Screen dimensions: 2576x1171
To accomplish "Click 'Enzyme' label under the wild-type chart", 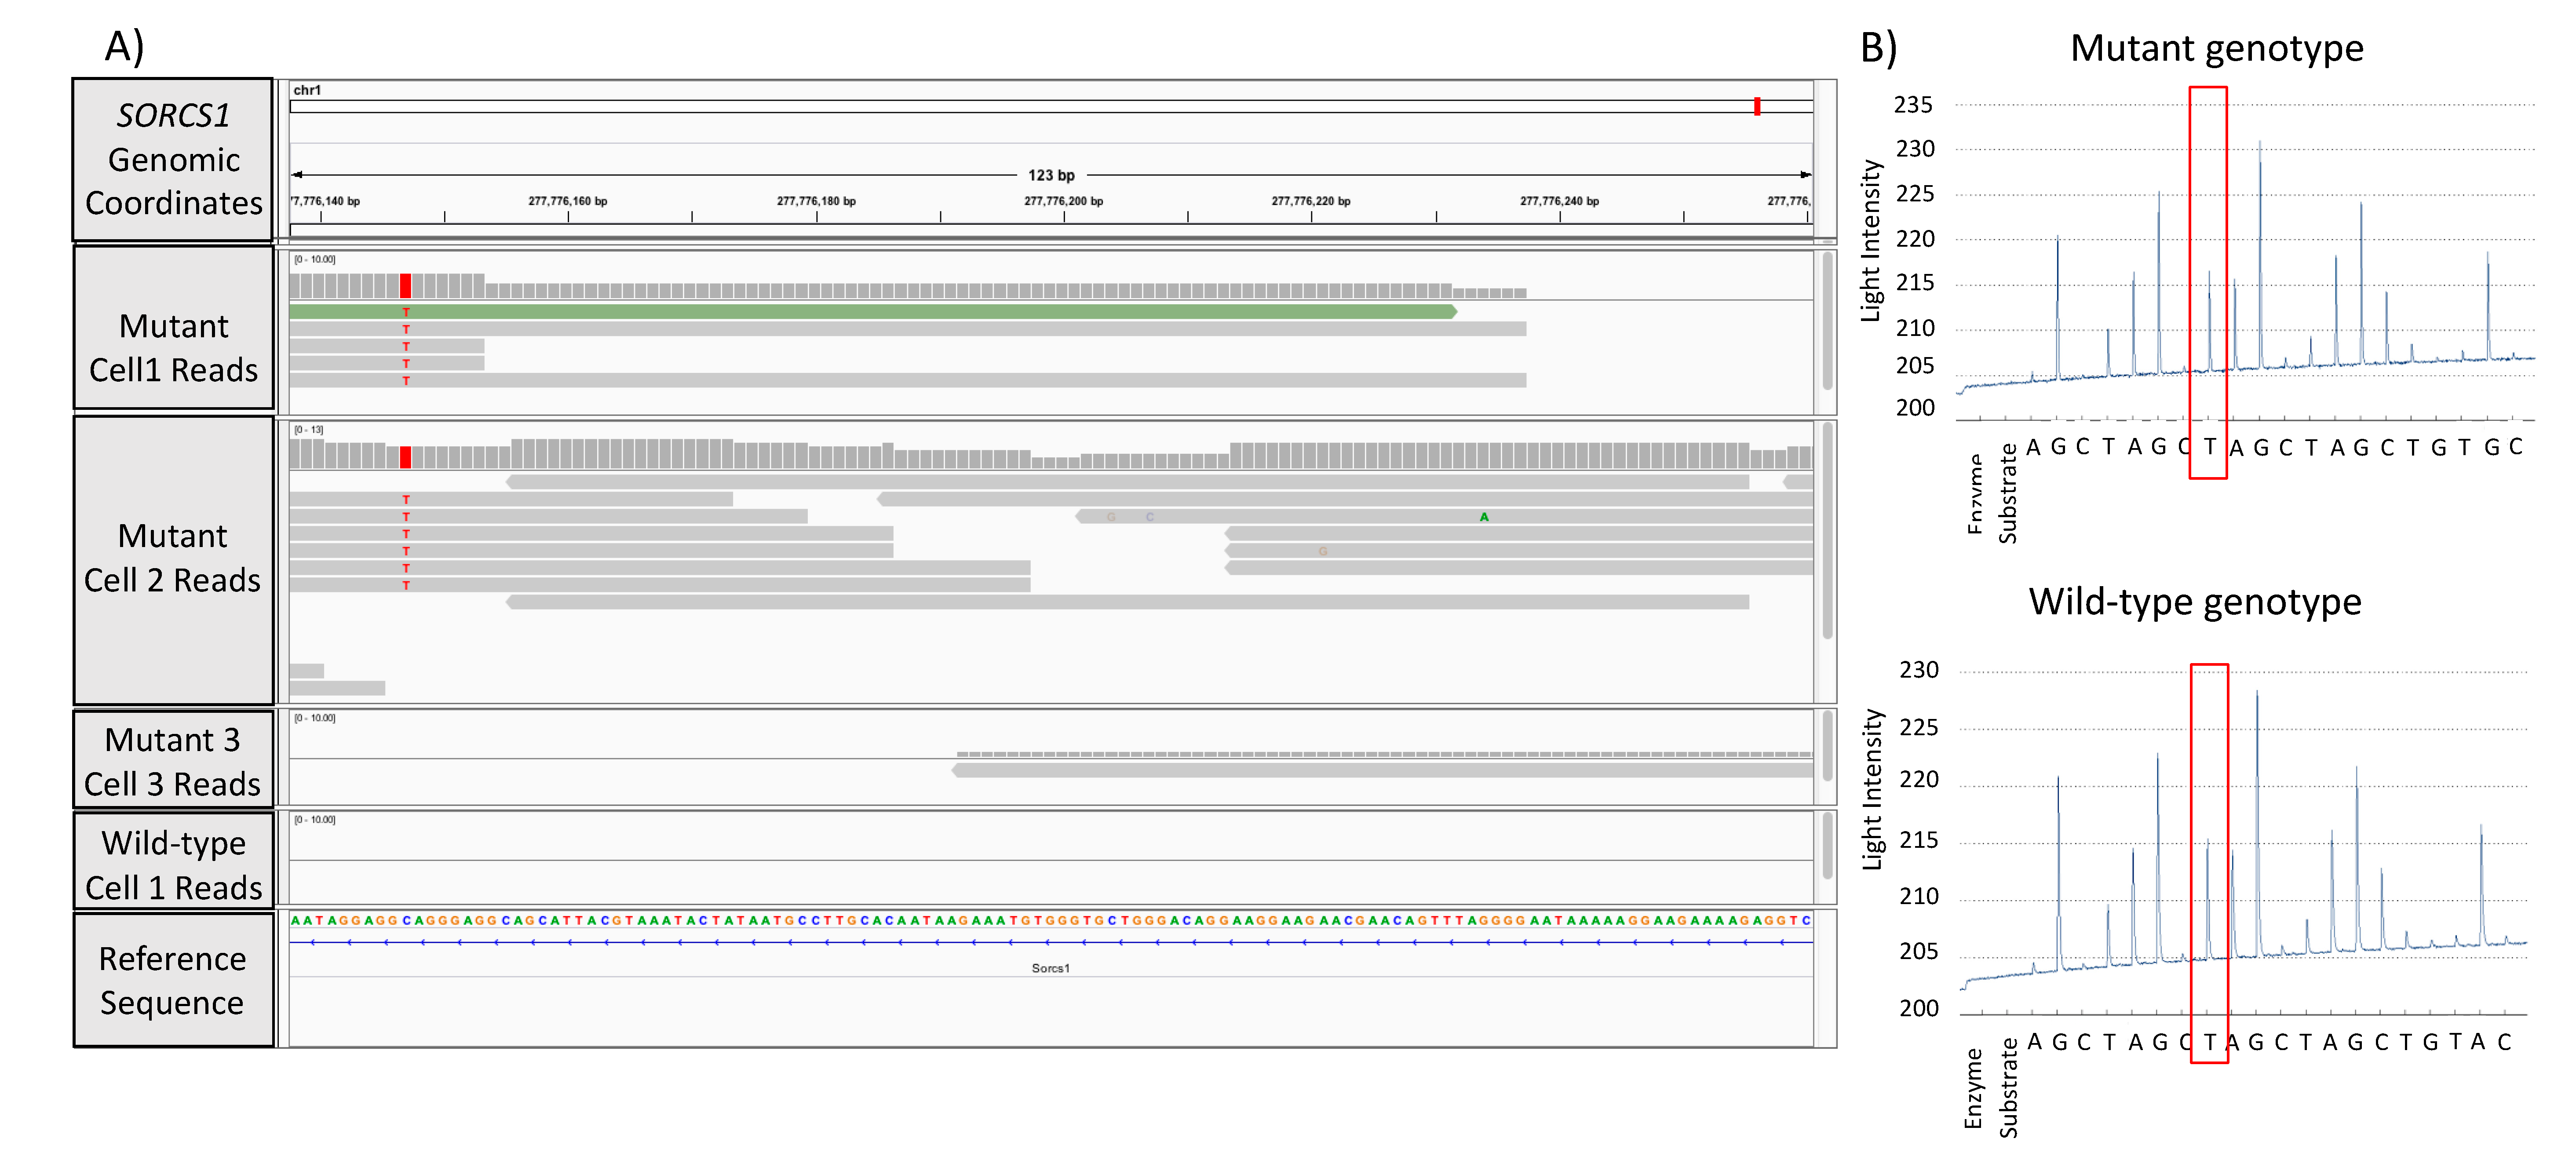I will click(1973, 1089).
